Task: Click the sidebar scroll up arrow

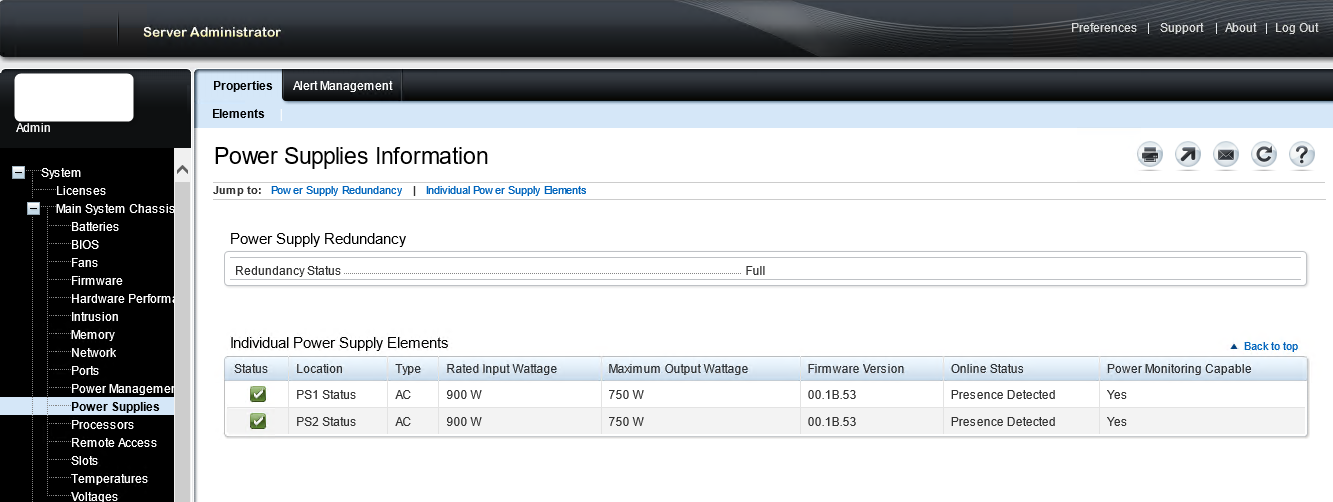Action: (182, 171)
